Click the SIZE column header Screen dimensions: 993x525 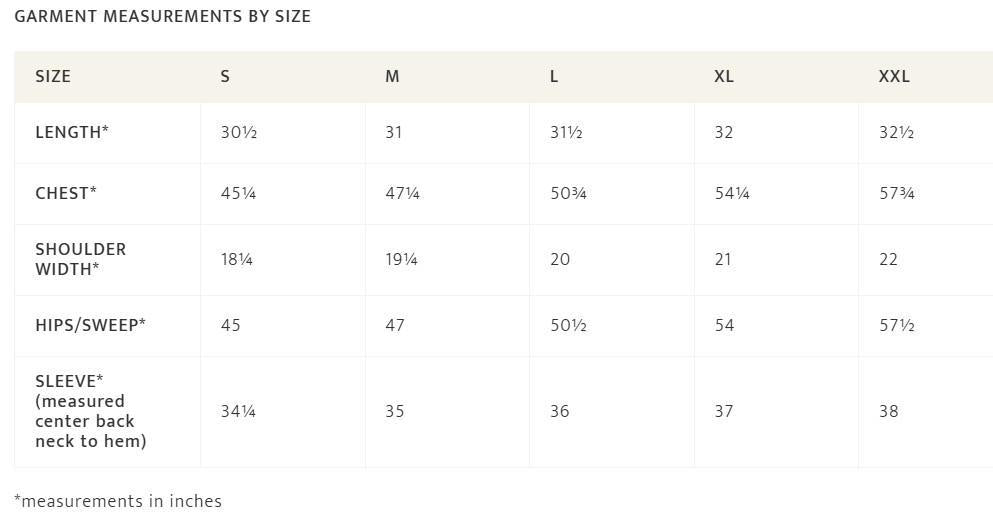coord(53,77)
